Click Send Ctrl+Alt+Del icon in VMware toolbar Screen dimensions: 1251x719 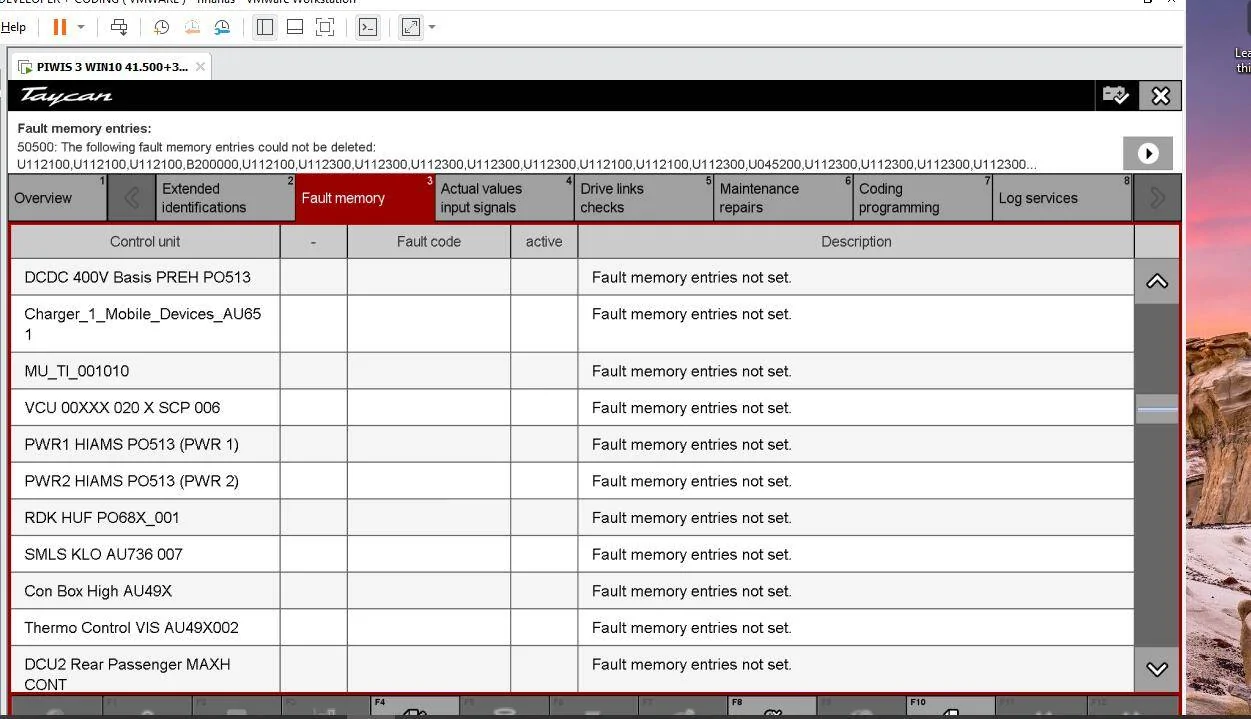(119, 27)
